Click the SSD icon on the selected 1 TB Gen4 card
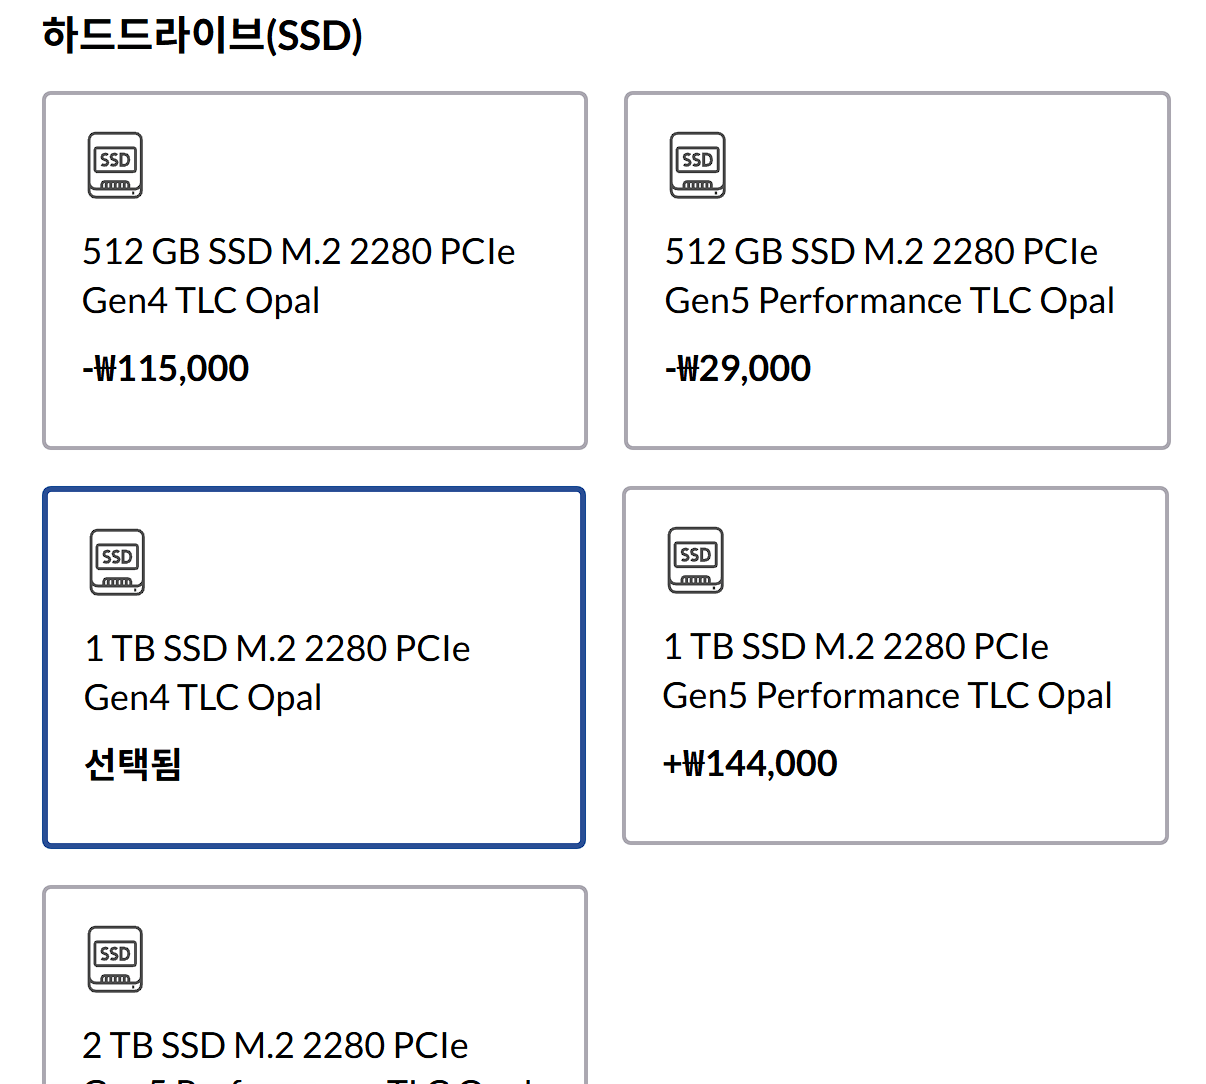This screenshot has height=1084, width=1206. click(117, 561)
